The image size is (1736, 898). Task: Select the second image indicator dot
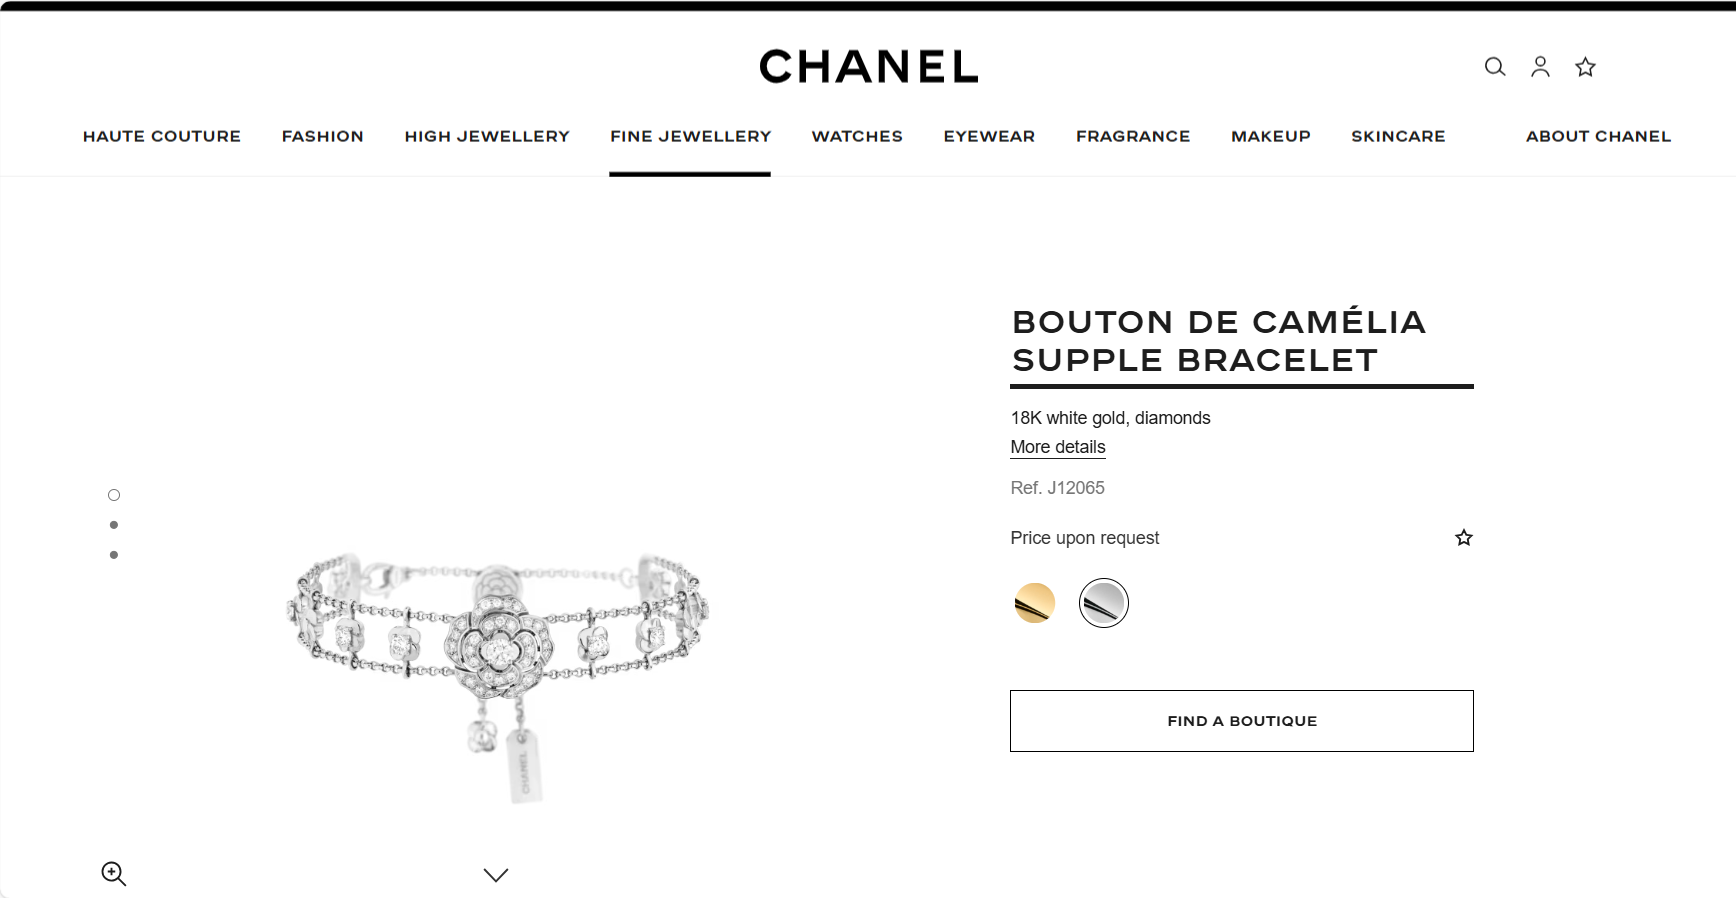pos(114,525)
